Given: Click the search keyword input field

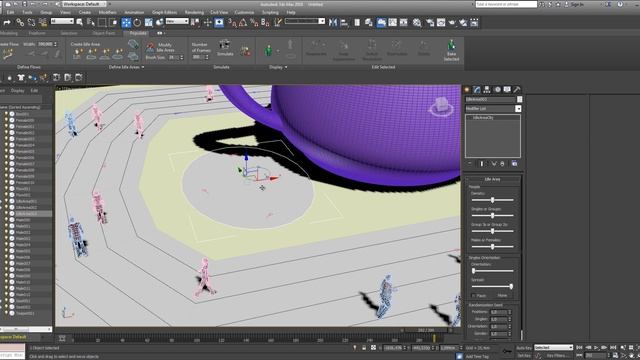Looking at the screenshot, I should point(506,4).
